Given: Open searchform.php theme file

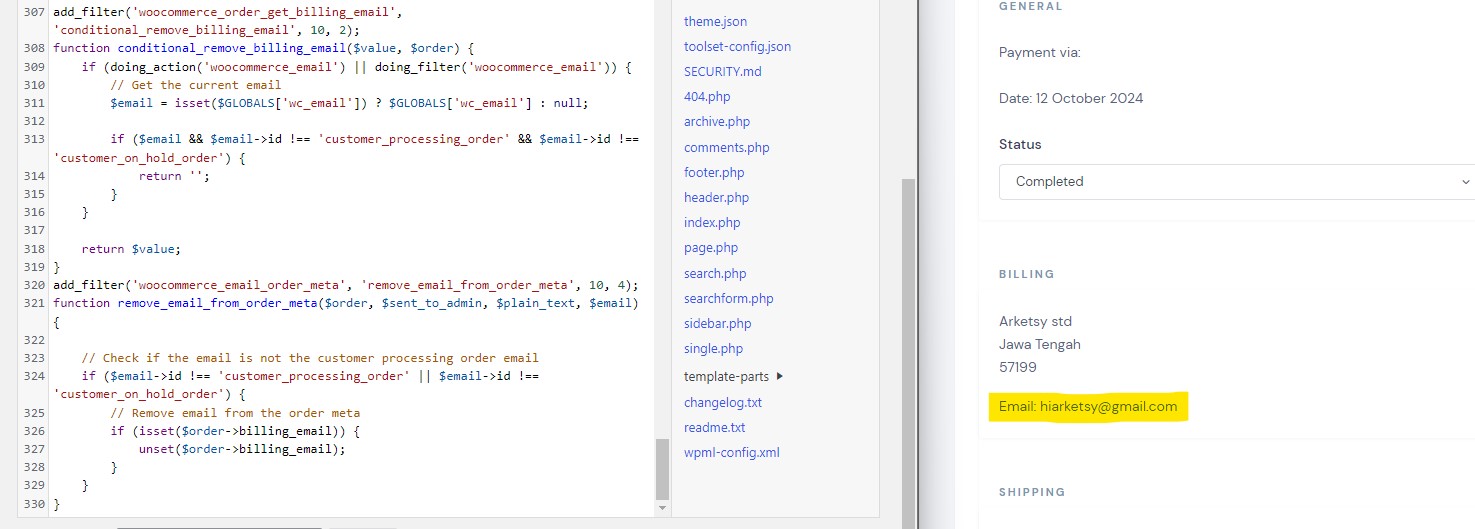Looking at the screenshot, I should click(729, 298).
